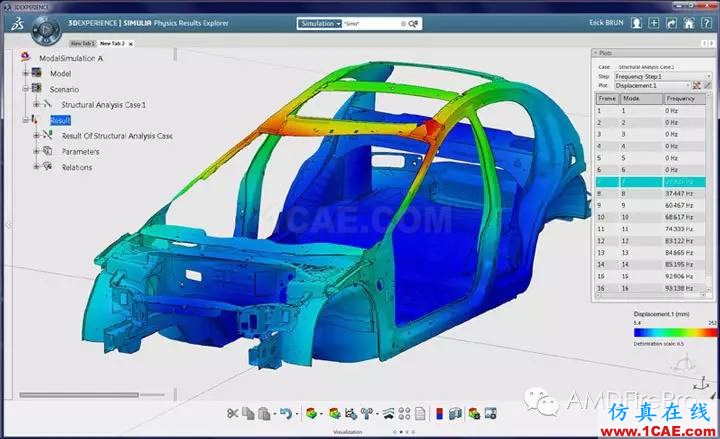Click the robot manipulator icon near legend

pos(681,363)
